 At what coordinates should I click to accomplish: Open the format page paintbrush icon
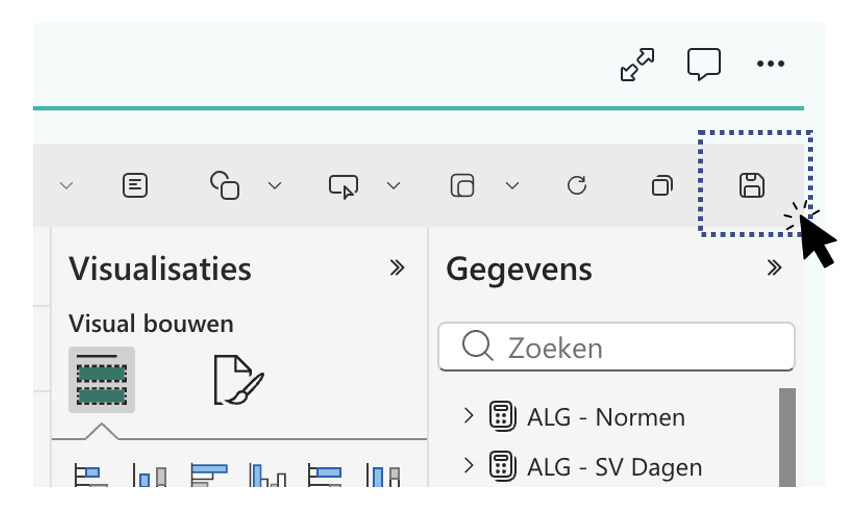coord(238,380)
